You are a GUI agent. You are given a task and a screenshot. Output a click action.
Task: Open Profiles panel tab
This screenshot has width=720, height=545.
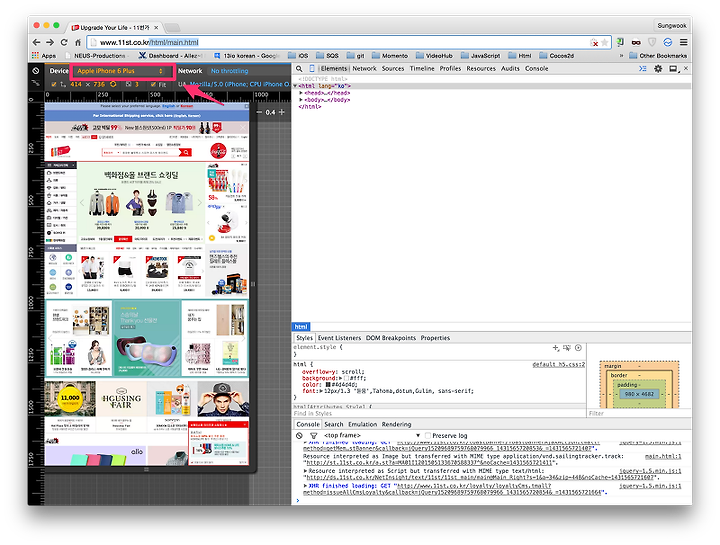450,68
